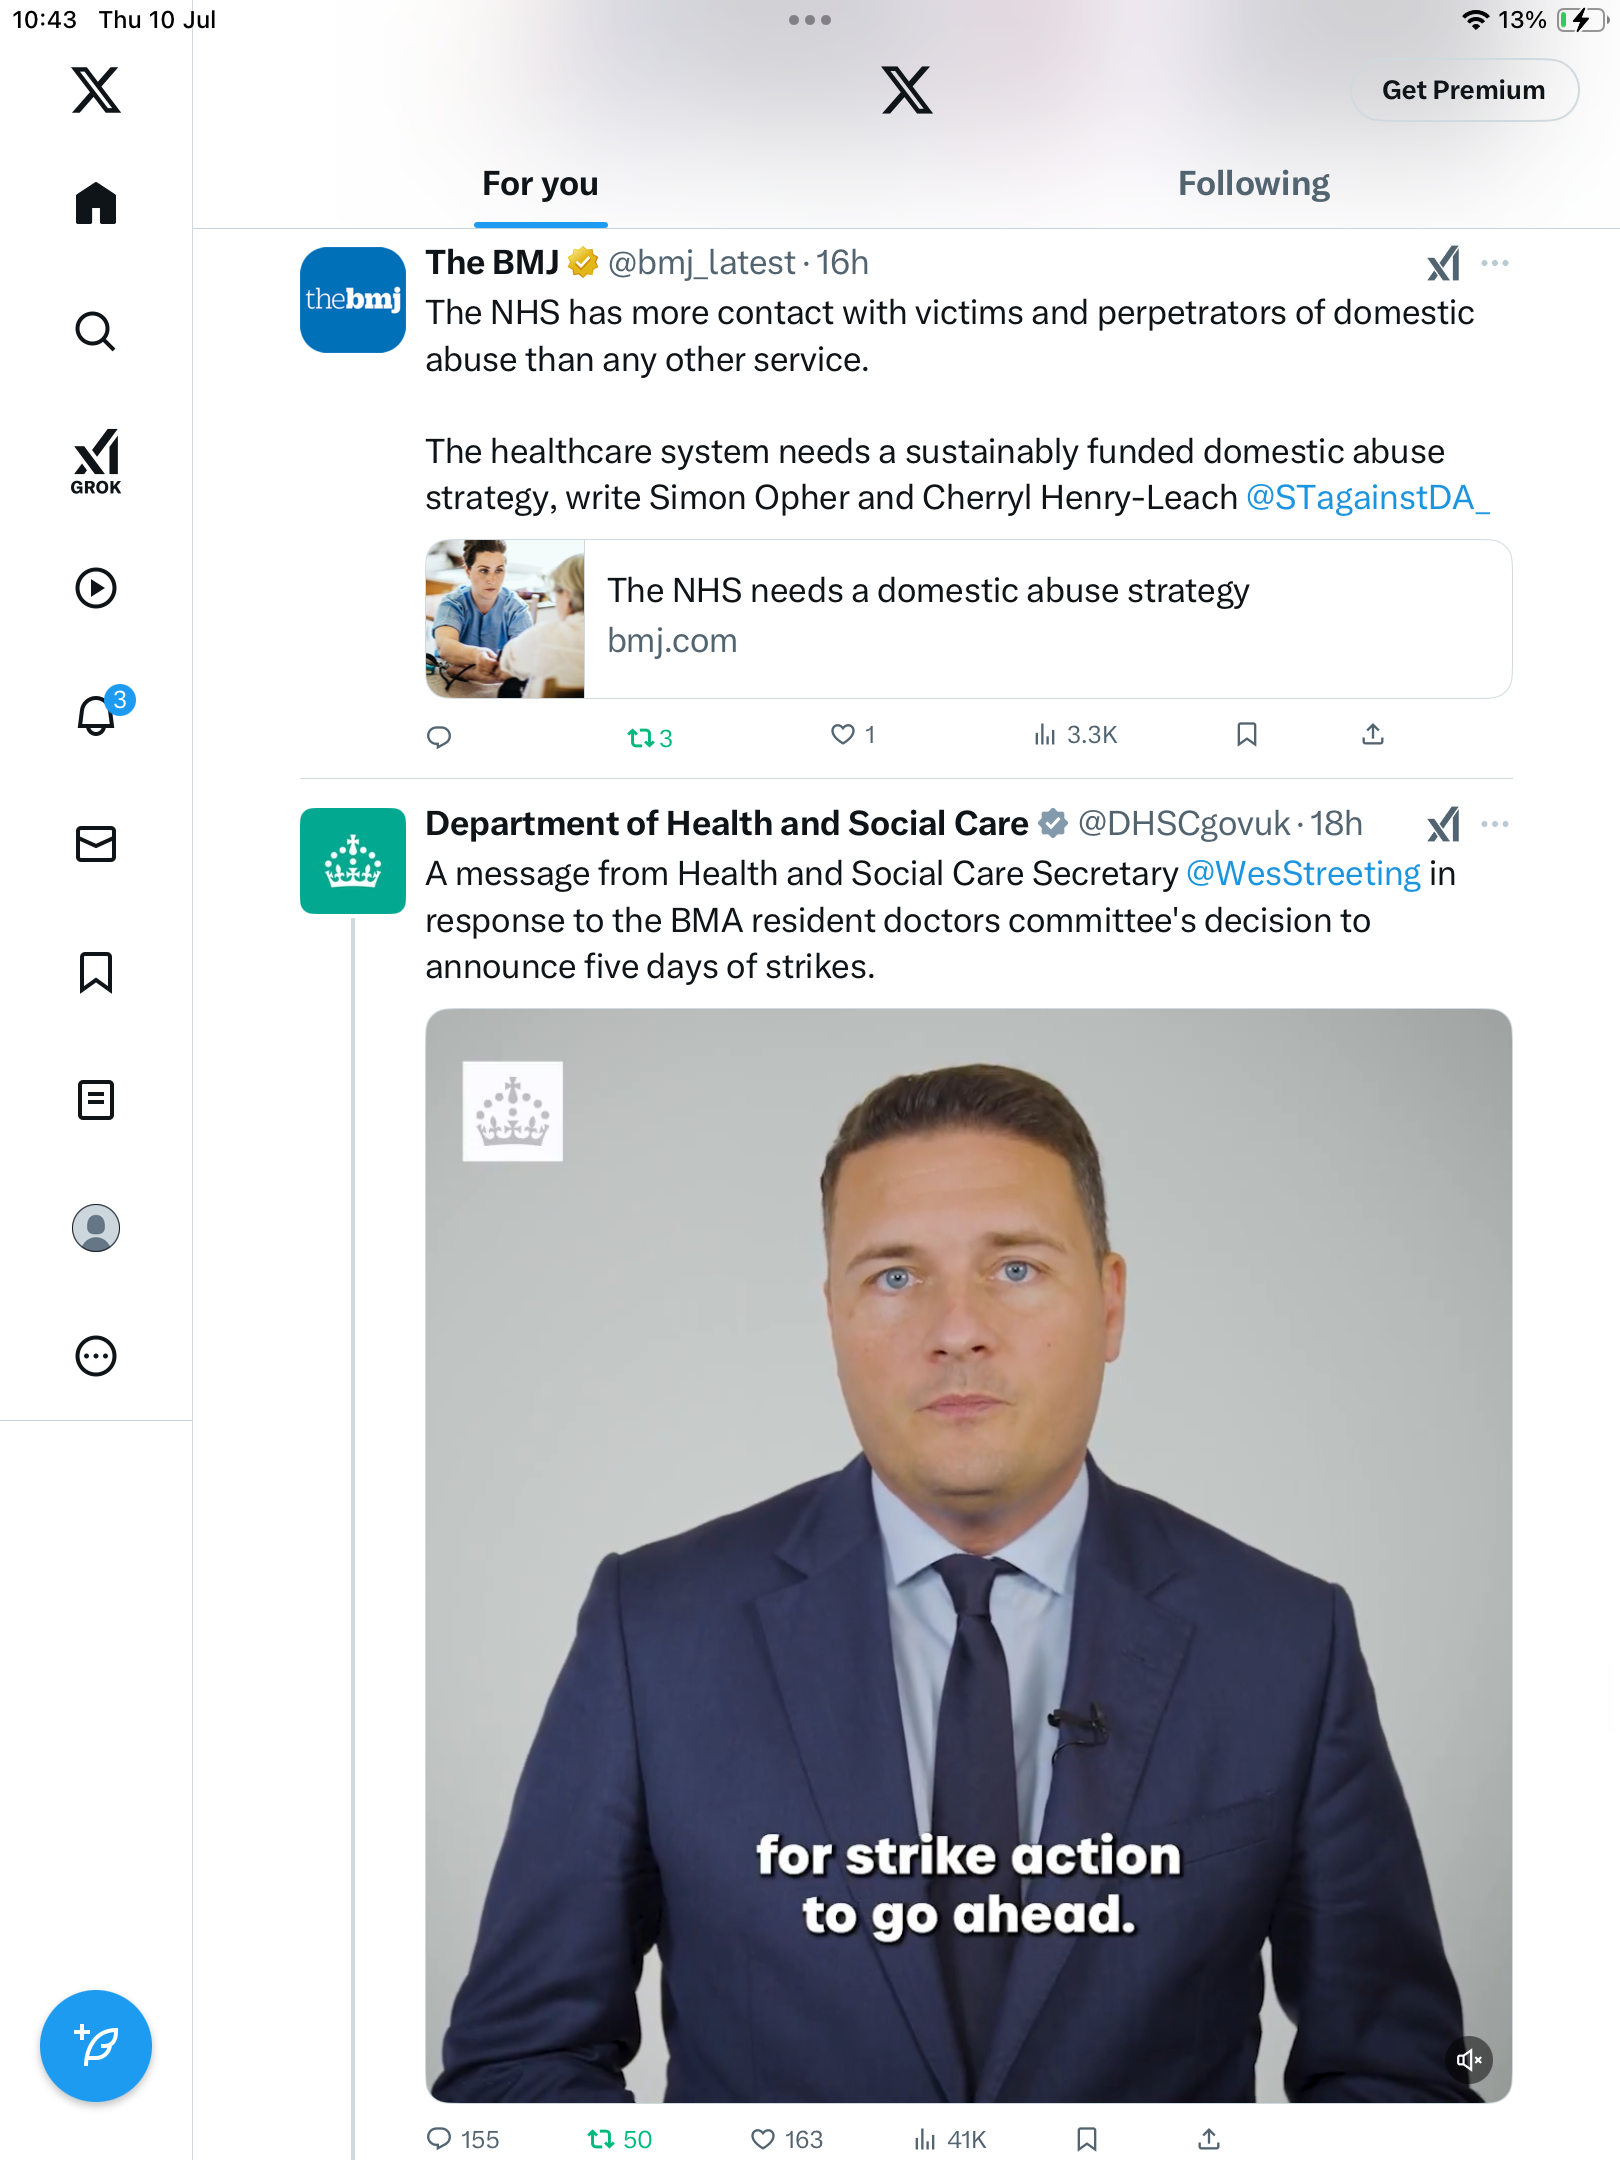This screenshot has width=1620, height=2160.
Task: Unmute the Wes Streeting video
Action: [x=1469, y=2060]
